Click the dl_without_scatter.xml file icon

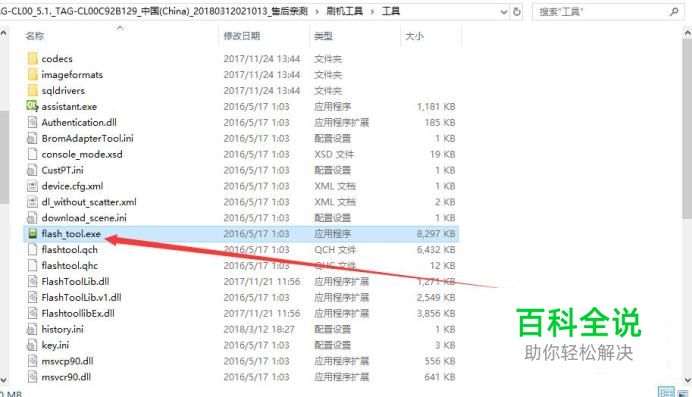coord(32,202)
